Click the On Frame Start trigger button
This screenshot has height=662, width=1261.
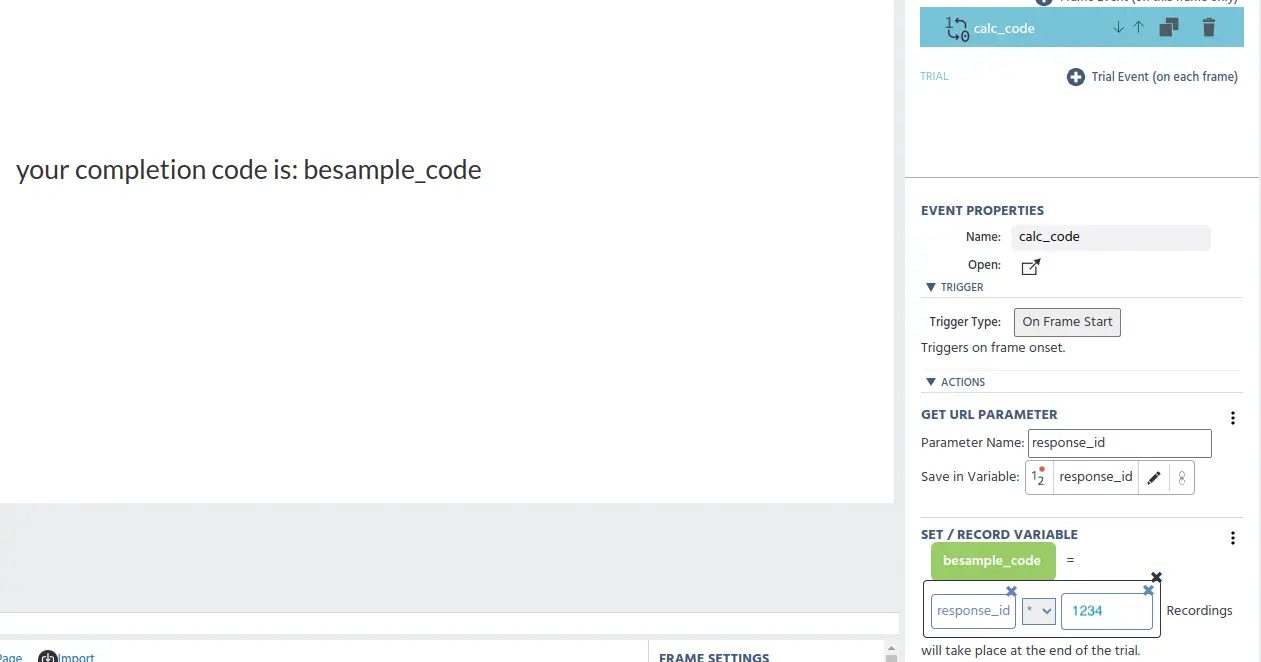point(1067,322)
